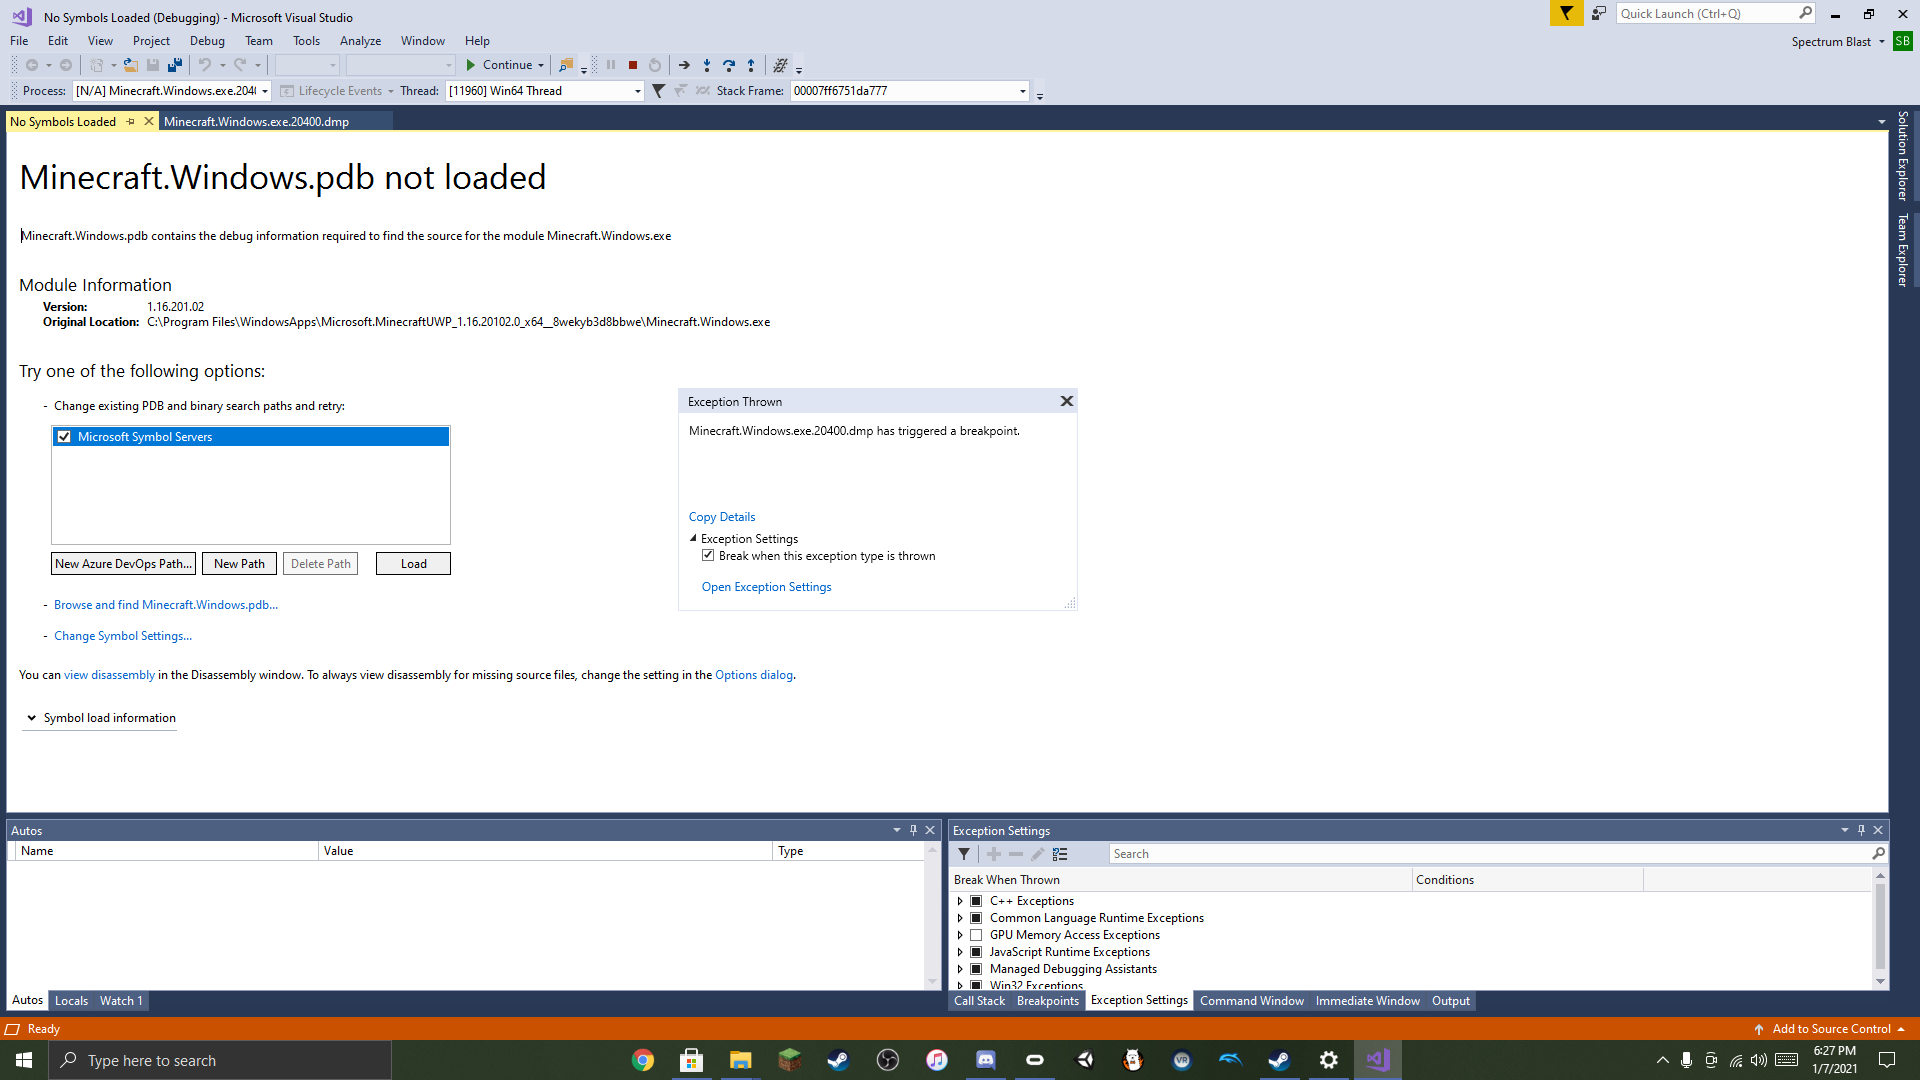Toggle Break when this exception type is thrown

pyautogui.click(x=708, y=556)
